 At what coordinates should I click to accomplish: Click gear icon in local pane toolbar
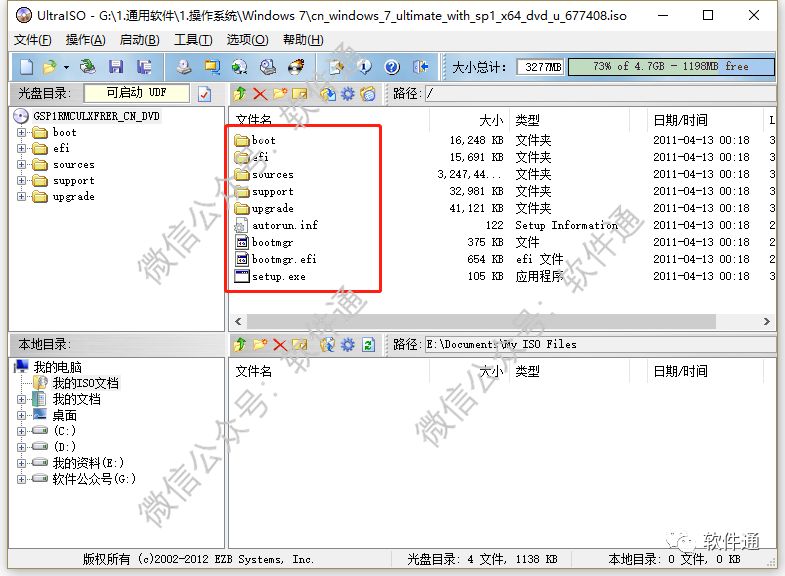click(348, 345)
